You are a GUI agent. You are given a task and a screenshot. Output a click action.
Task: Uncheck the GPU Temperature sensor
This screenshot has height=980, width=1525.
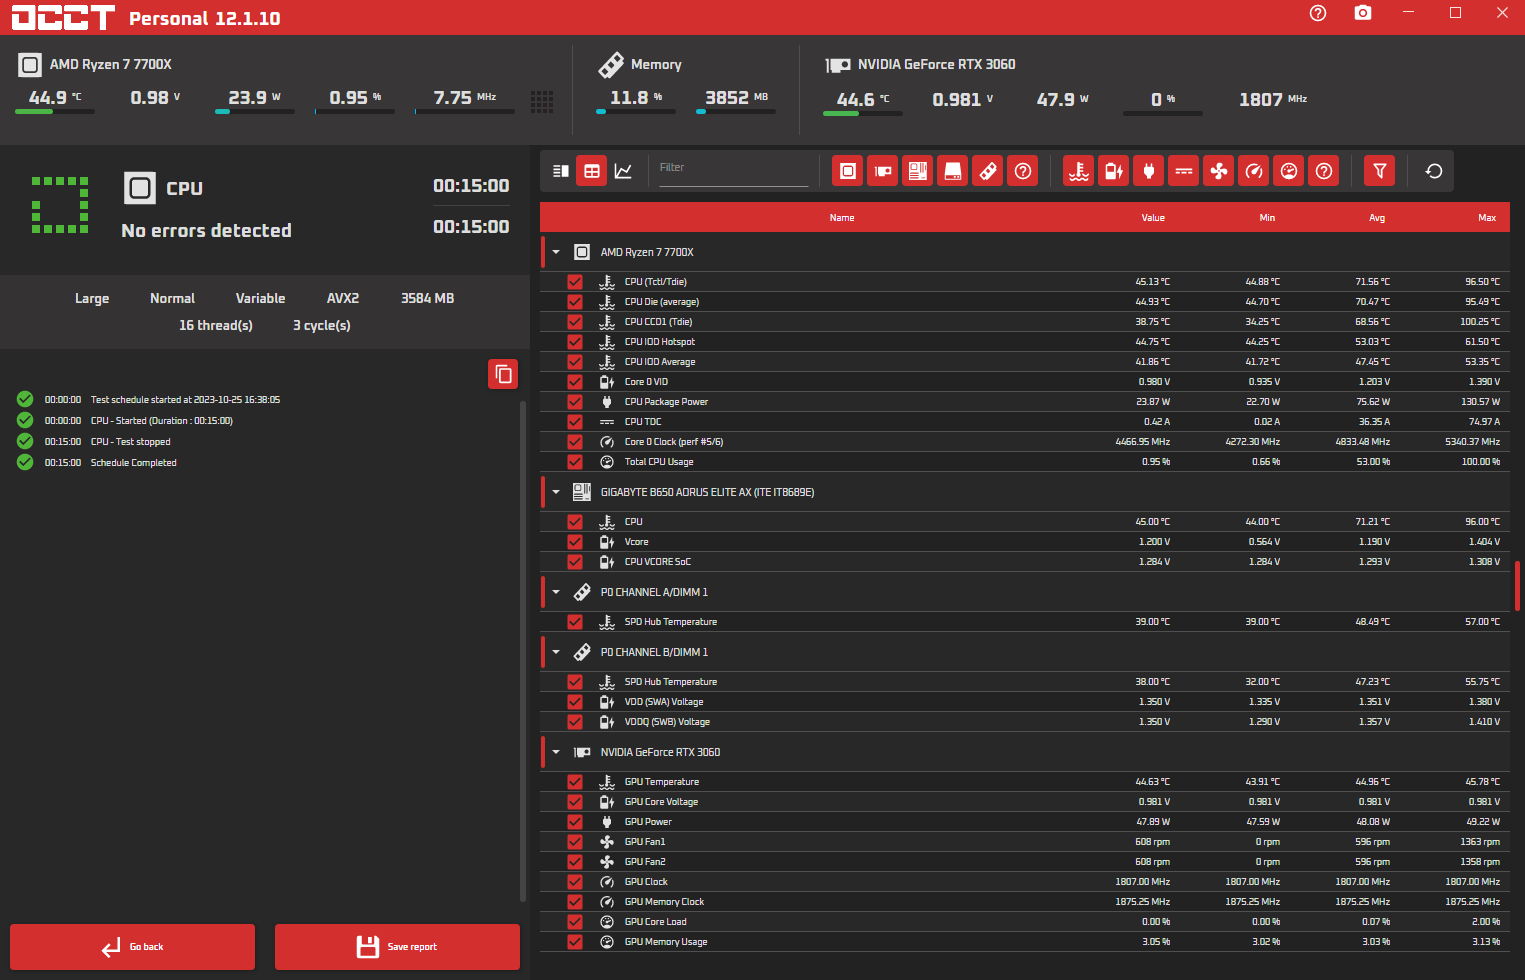click(575, 782)
